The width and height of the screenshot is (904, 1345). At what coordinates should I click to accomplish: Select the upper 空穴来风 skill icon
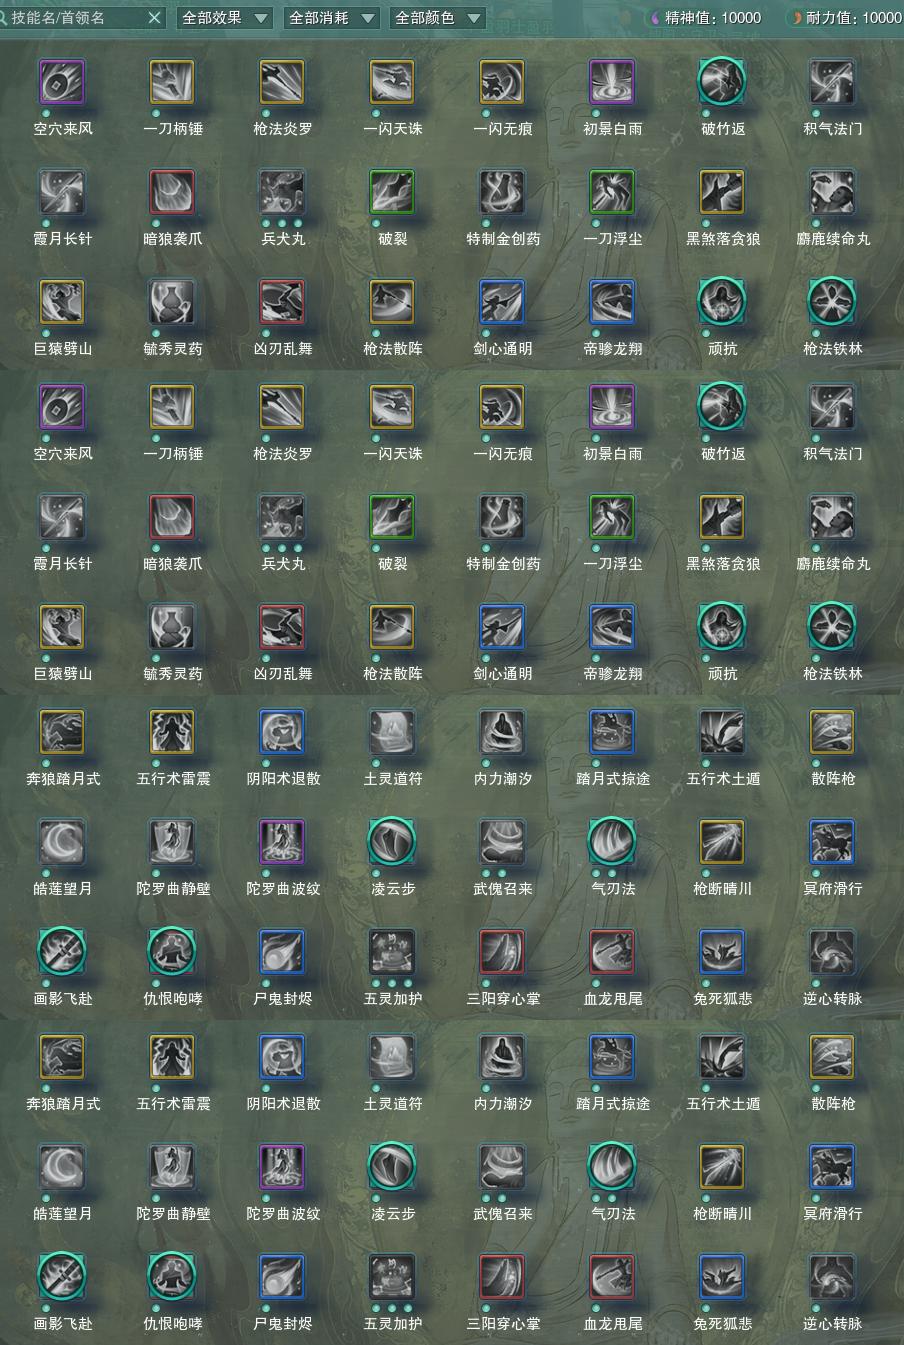pyautogui.click(x=62, y=82)
